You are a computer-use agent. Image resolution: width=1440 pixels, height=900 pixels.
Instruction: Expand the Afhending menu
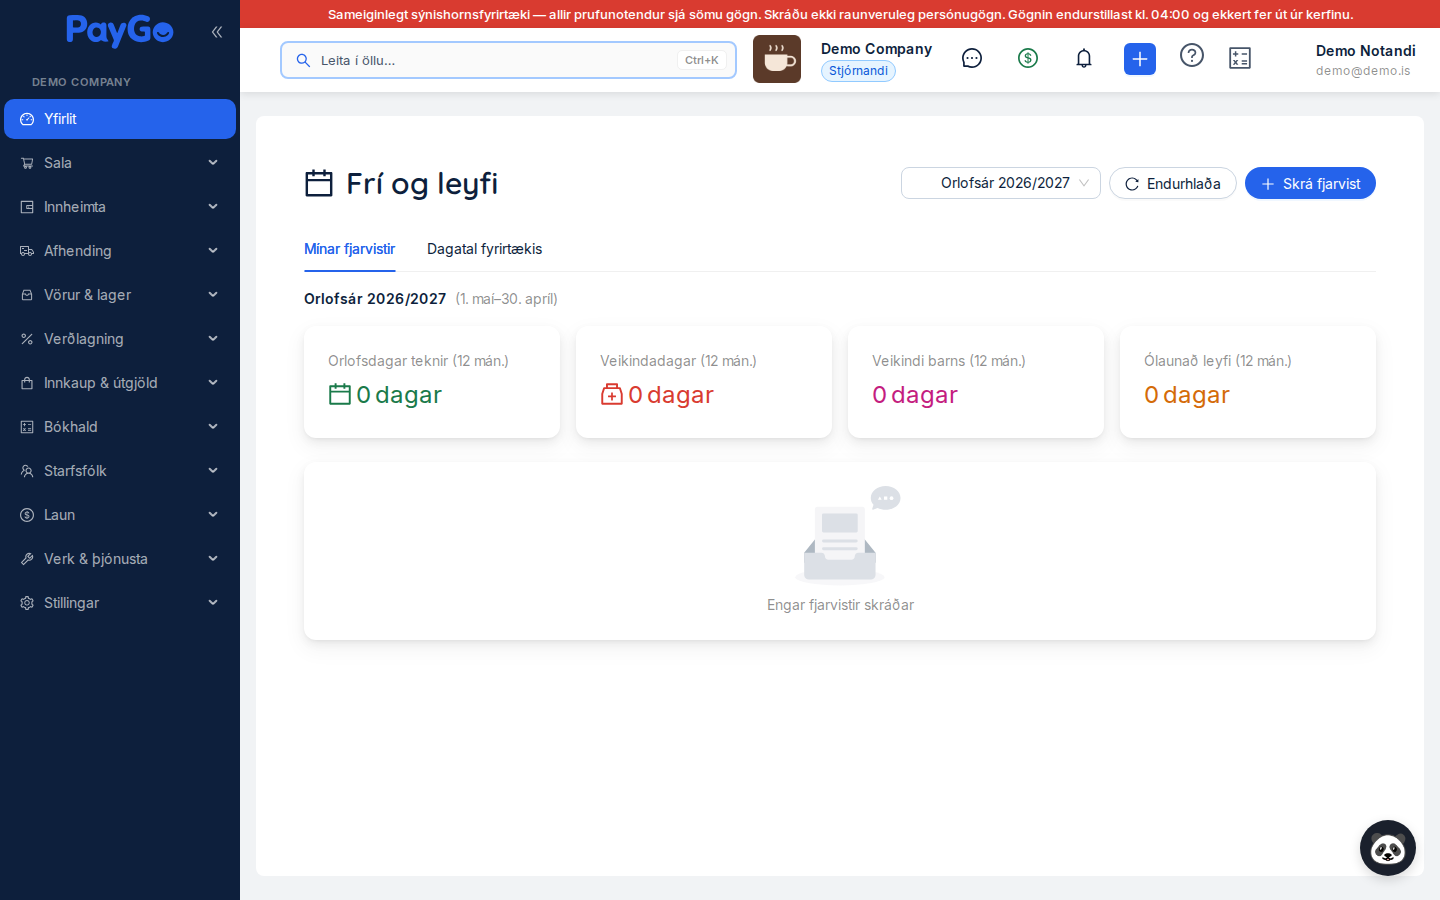[120, 251]
